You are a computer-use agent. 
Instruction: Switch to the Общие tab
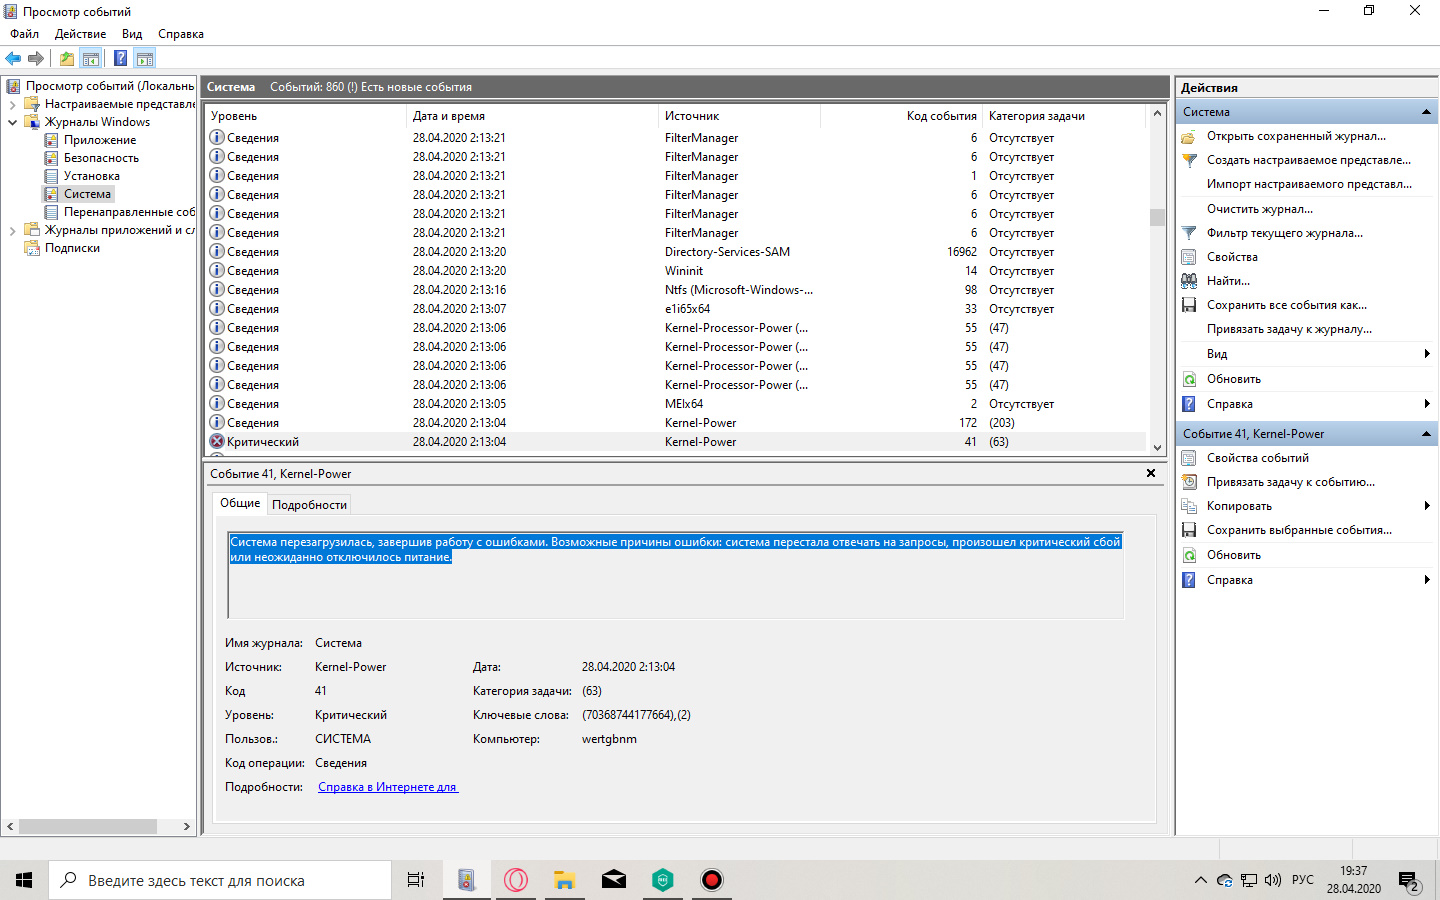(x=240, y=503)
